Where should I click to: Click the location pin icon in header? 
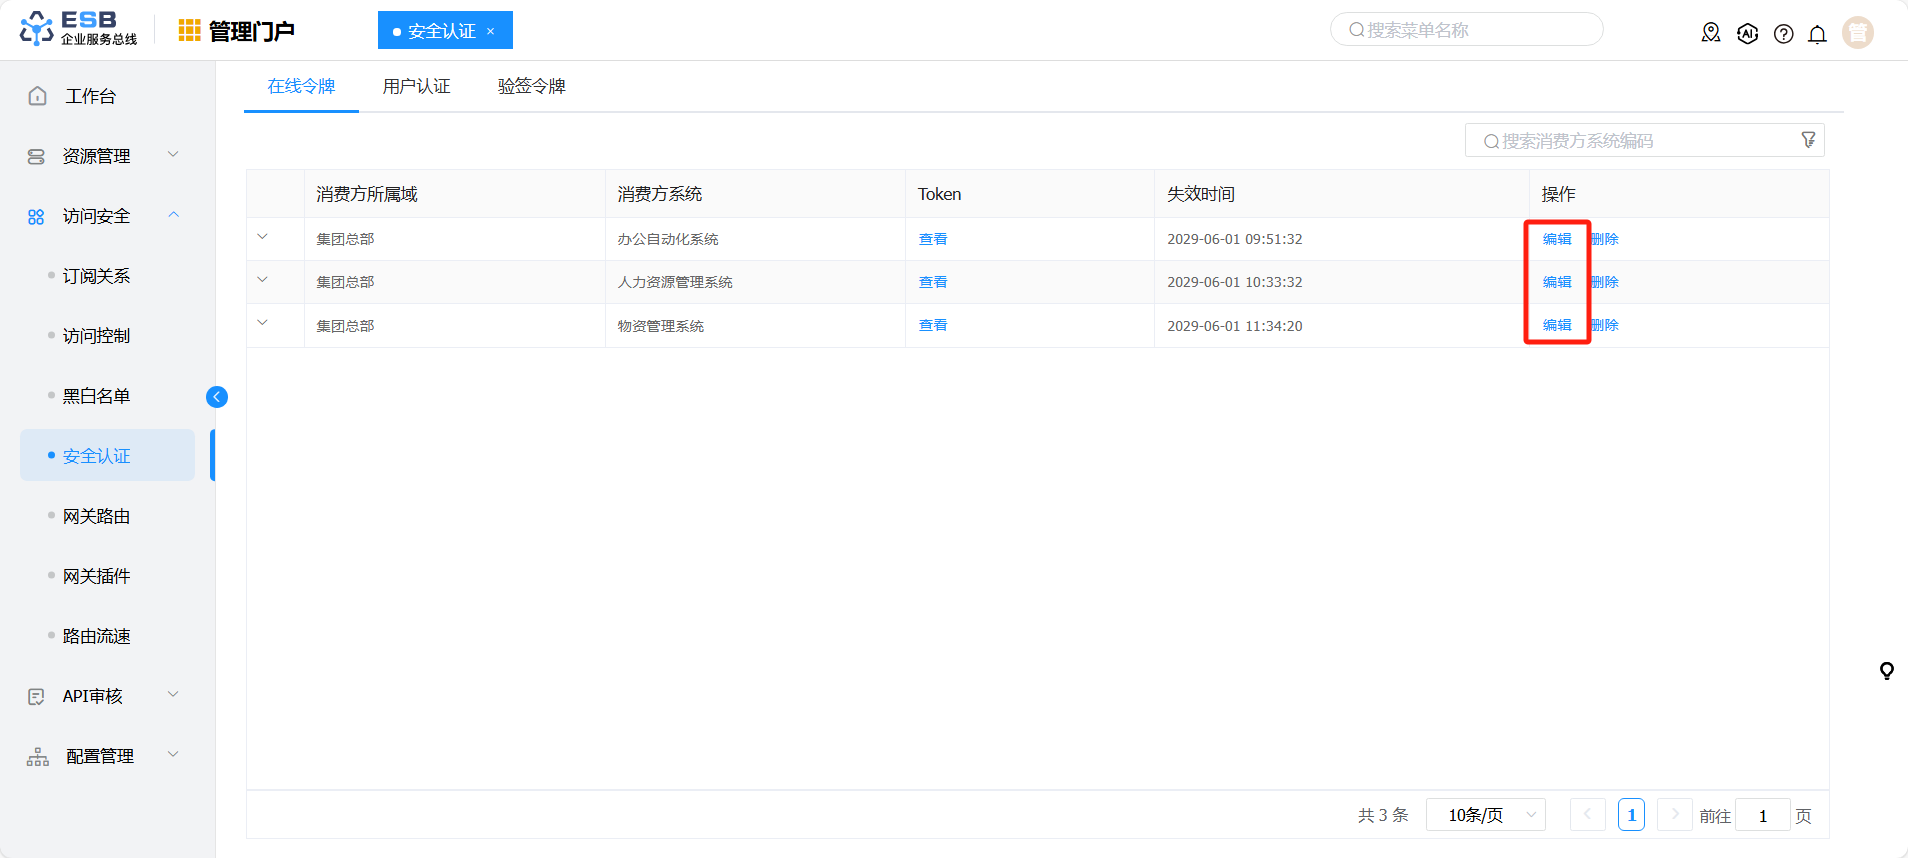pyautogui.click(x=1711, y=33)
